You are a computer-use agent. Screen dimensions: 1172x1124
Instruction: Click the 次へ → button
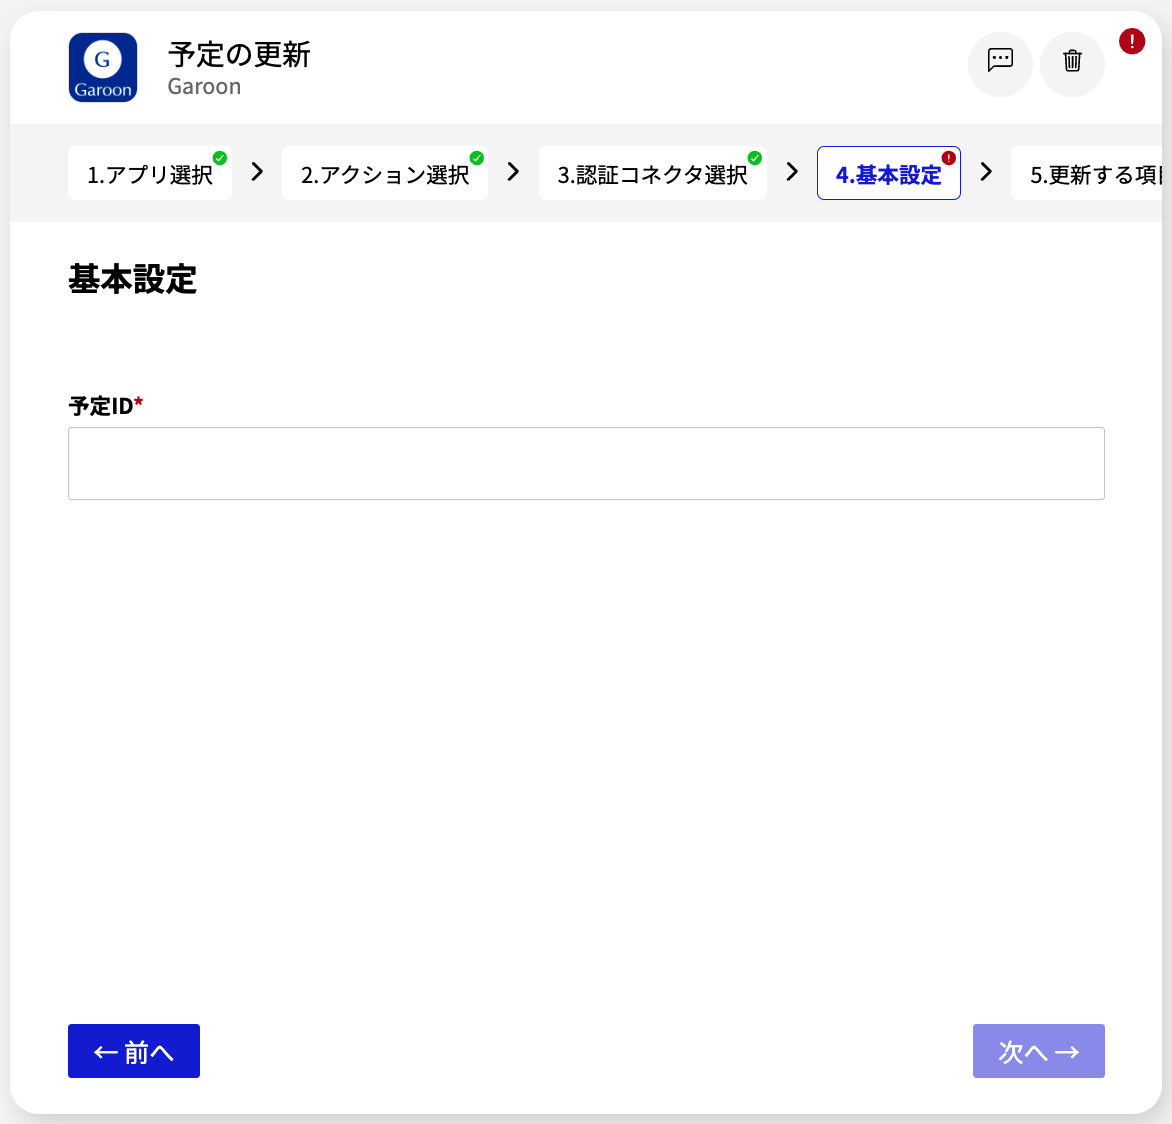[1038, 1051]
